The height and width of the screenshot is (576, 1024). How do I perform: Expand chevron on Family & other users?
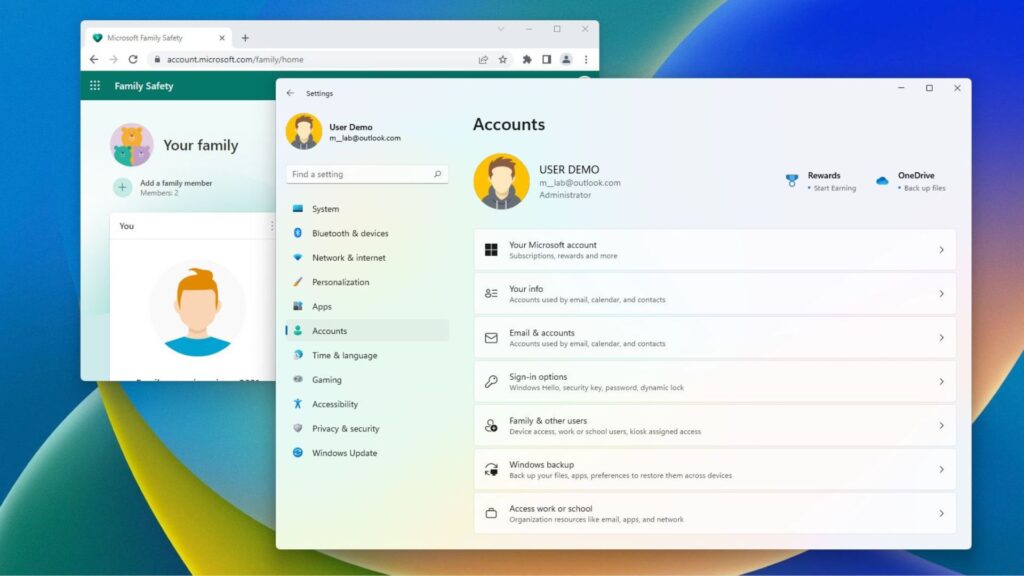[941, 426]
